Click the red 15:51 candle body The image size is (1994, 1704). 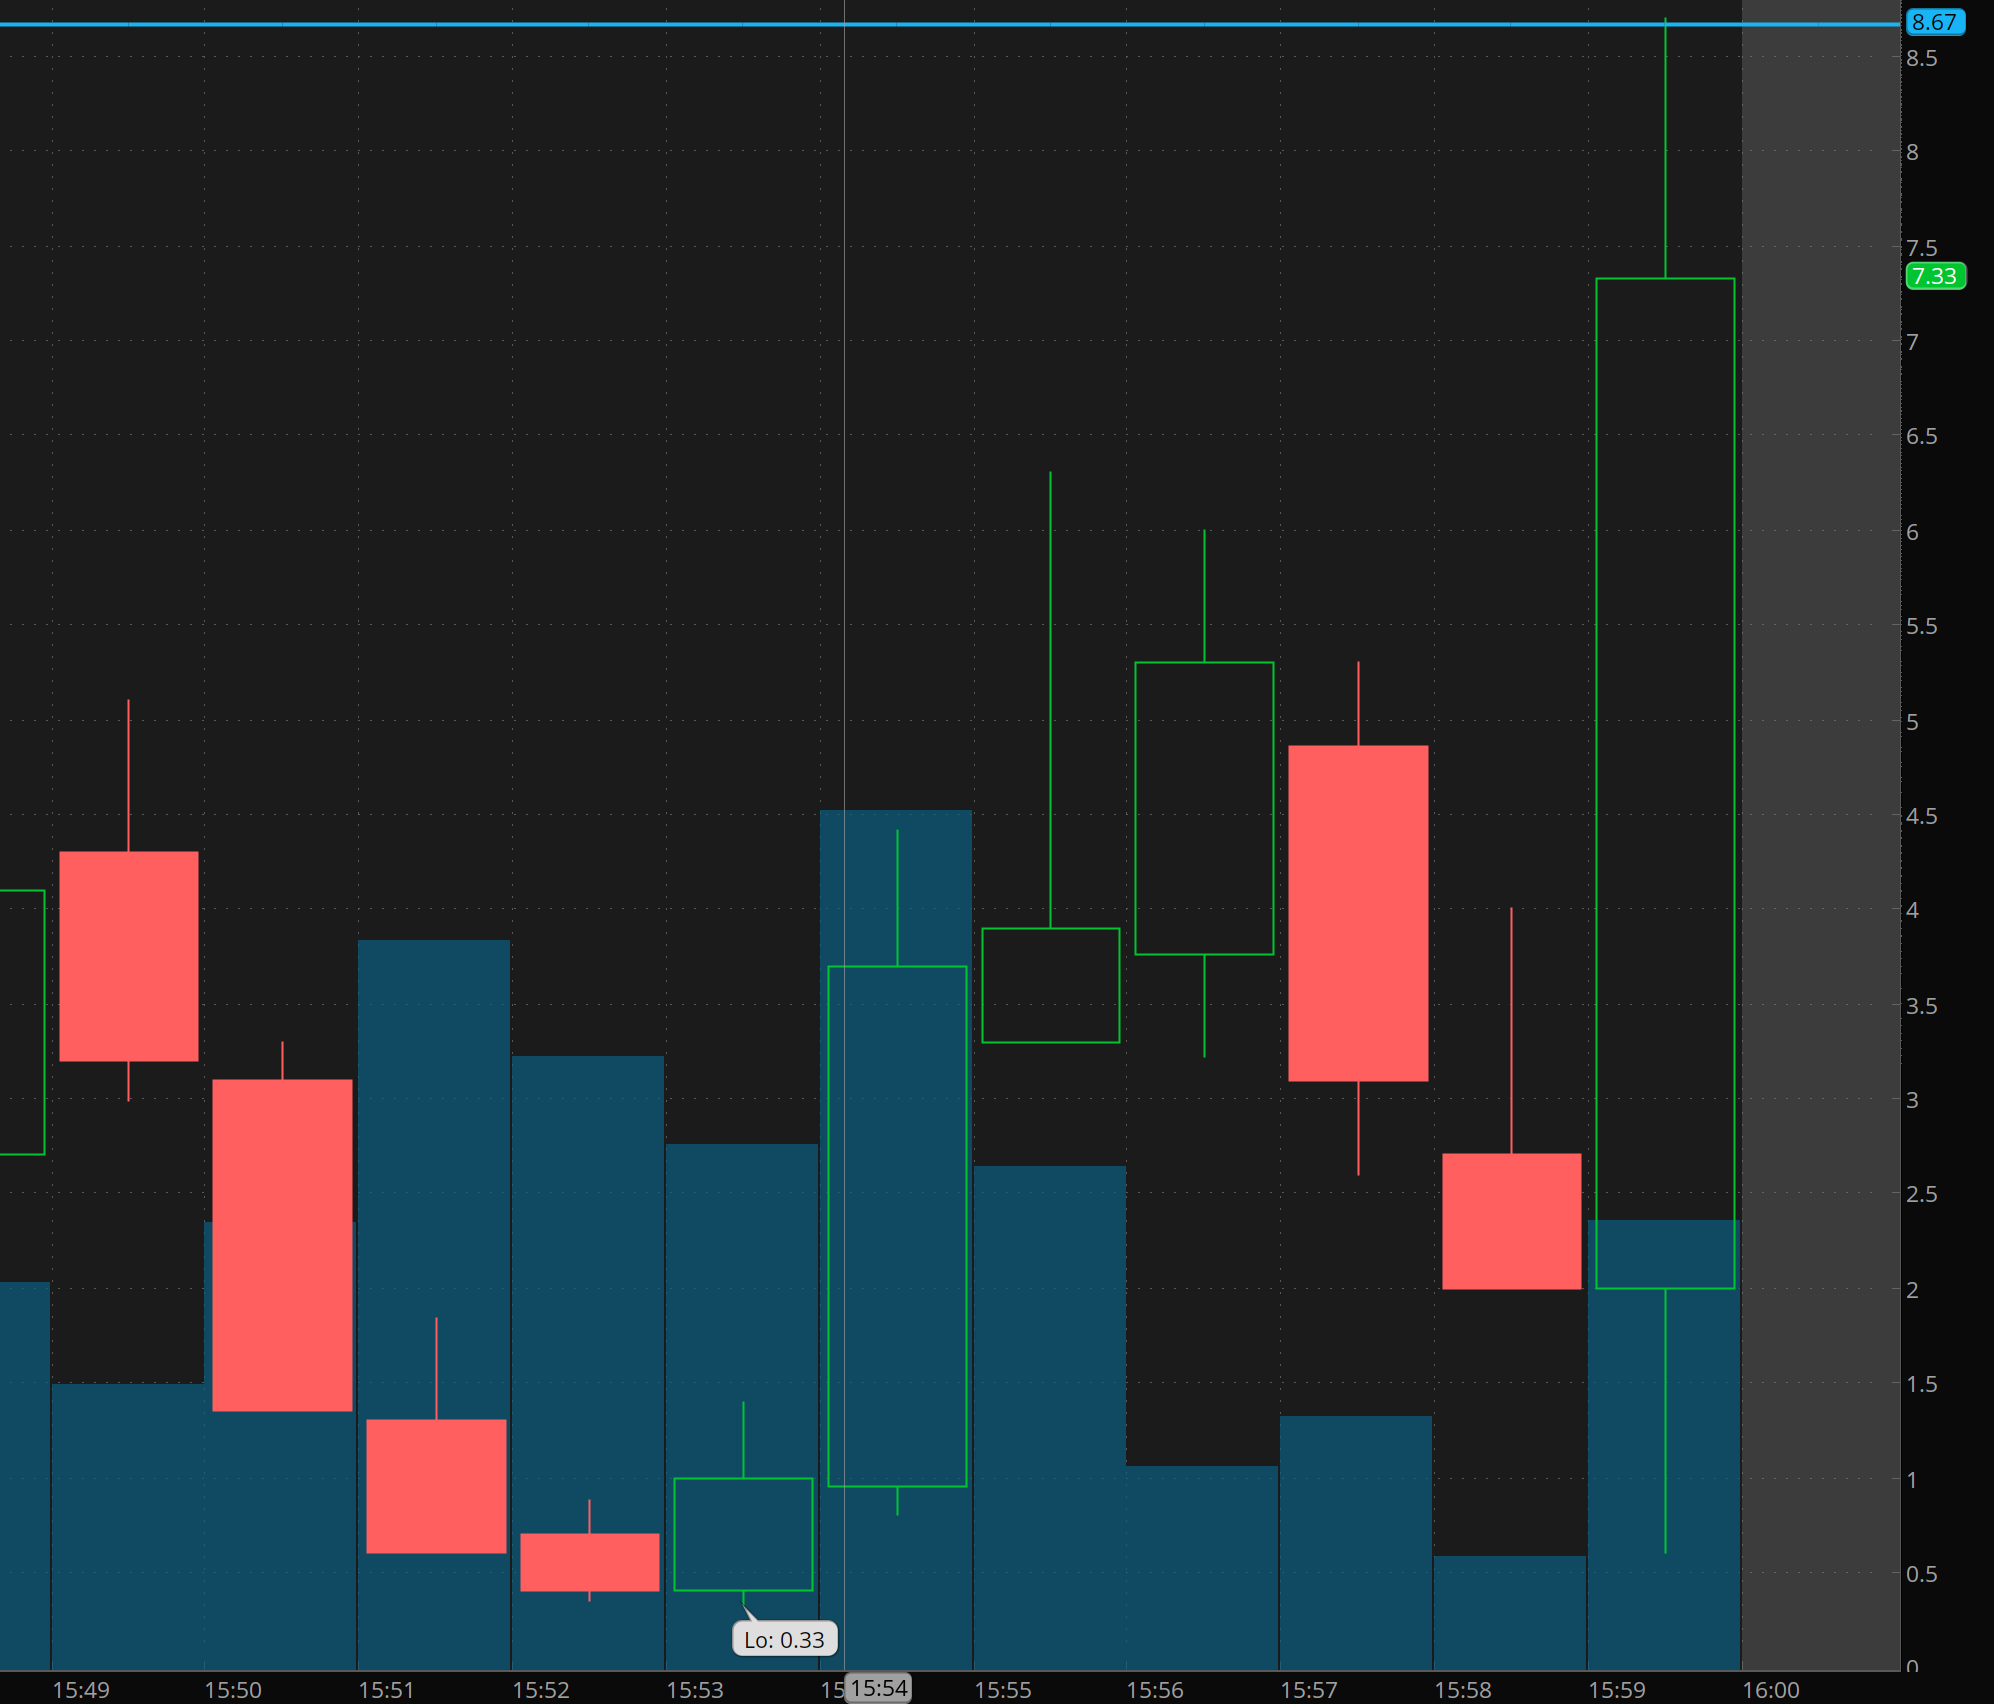[x=436, y=1485]
